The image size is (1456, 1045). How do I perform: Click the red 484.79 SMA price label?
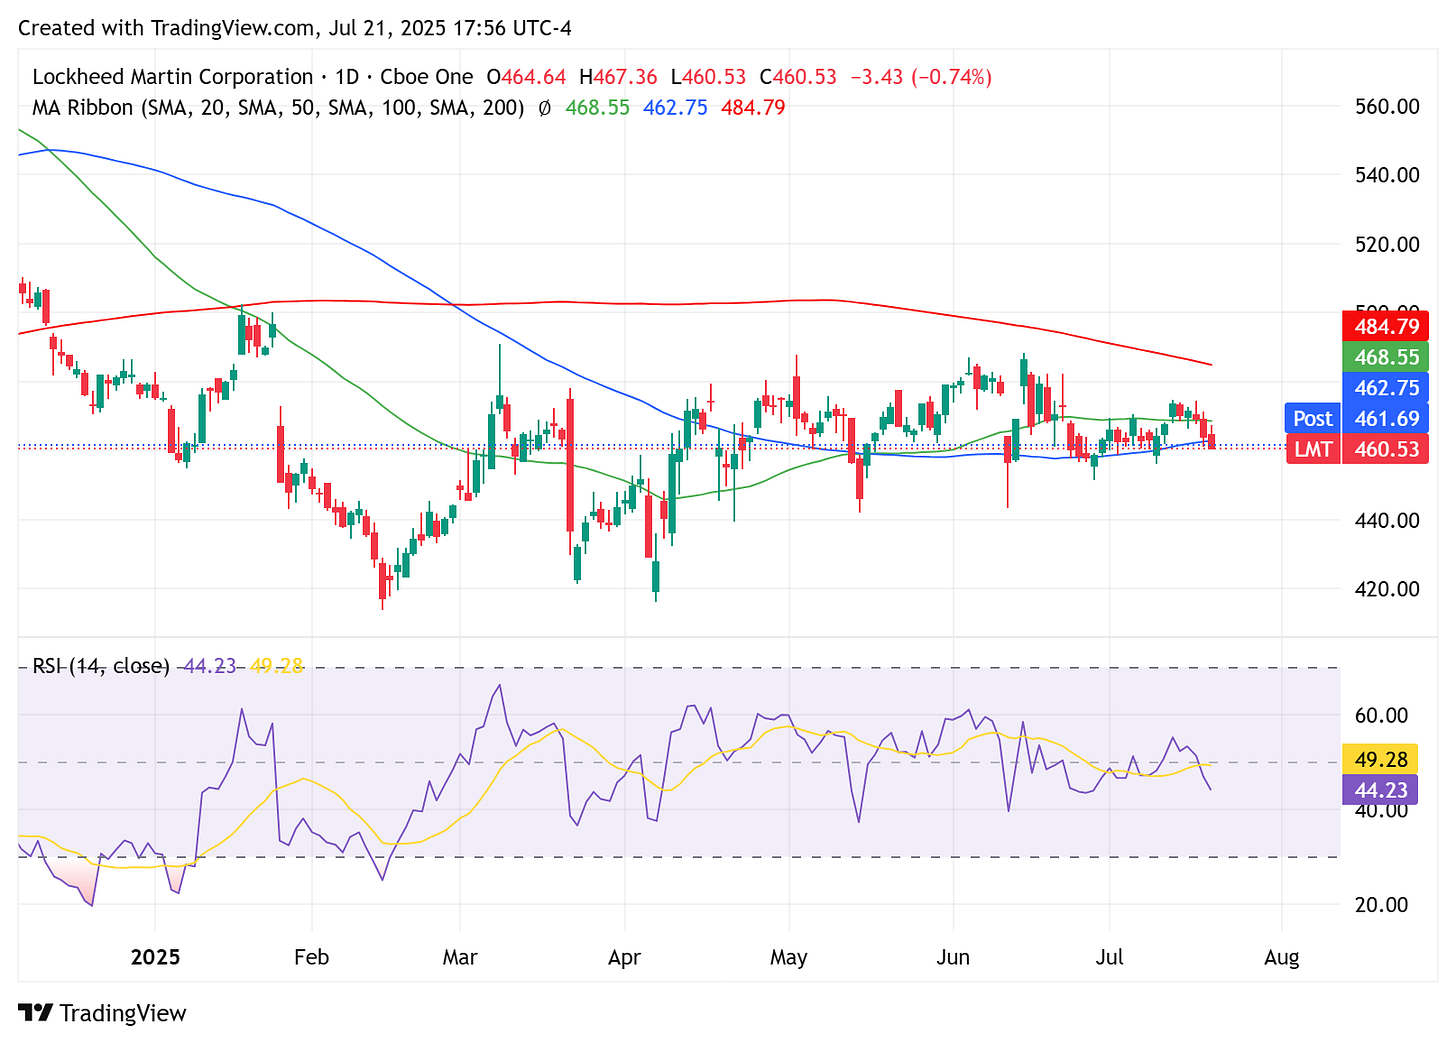point(1385,325)
